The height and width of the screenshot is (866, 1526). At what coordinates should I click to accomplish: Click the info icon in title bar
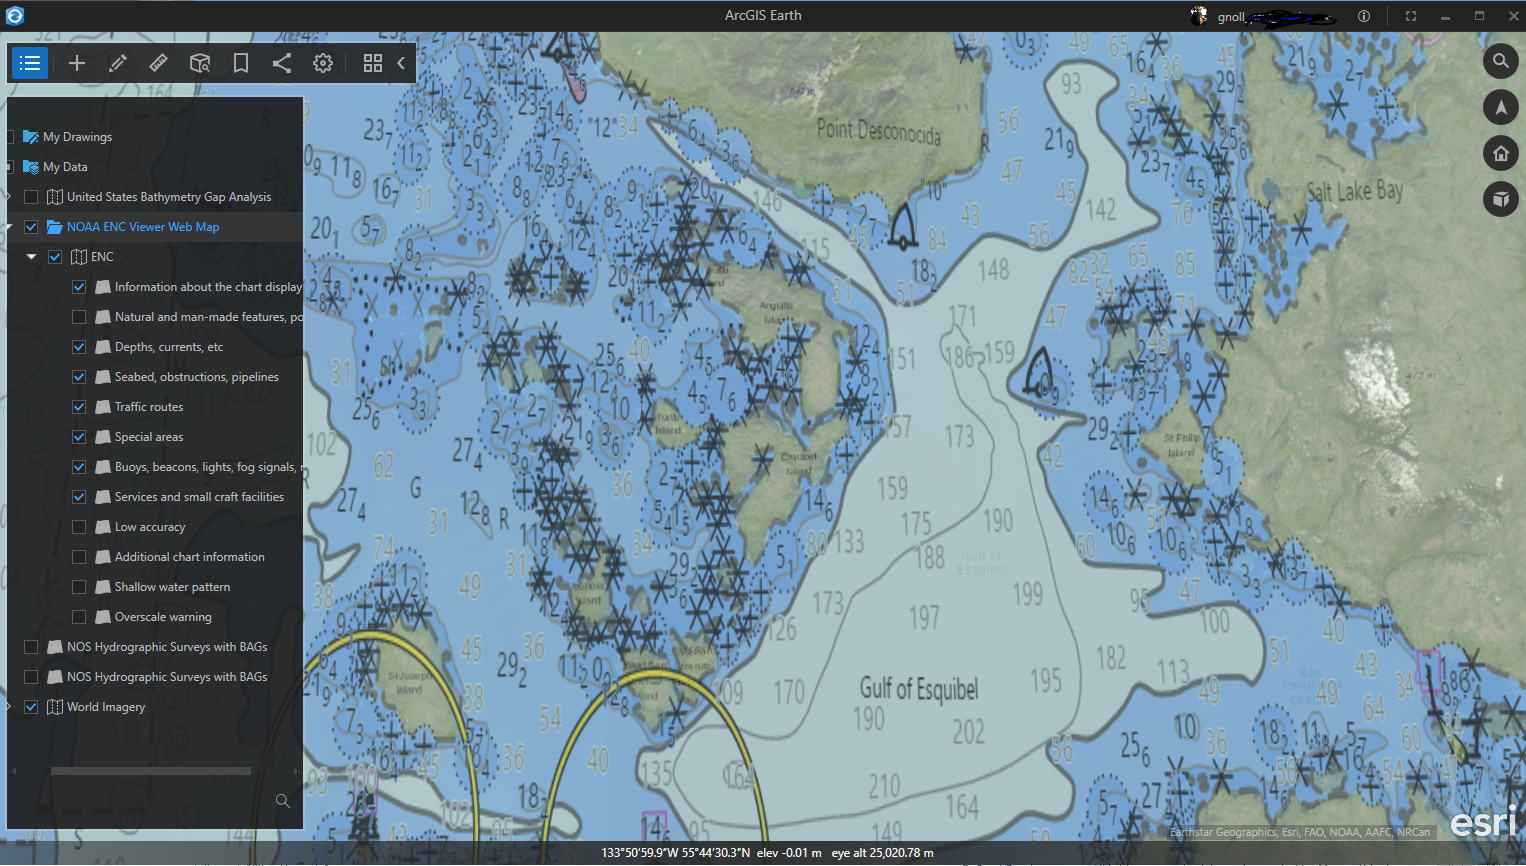(1364, 16)
